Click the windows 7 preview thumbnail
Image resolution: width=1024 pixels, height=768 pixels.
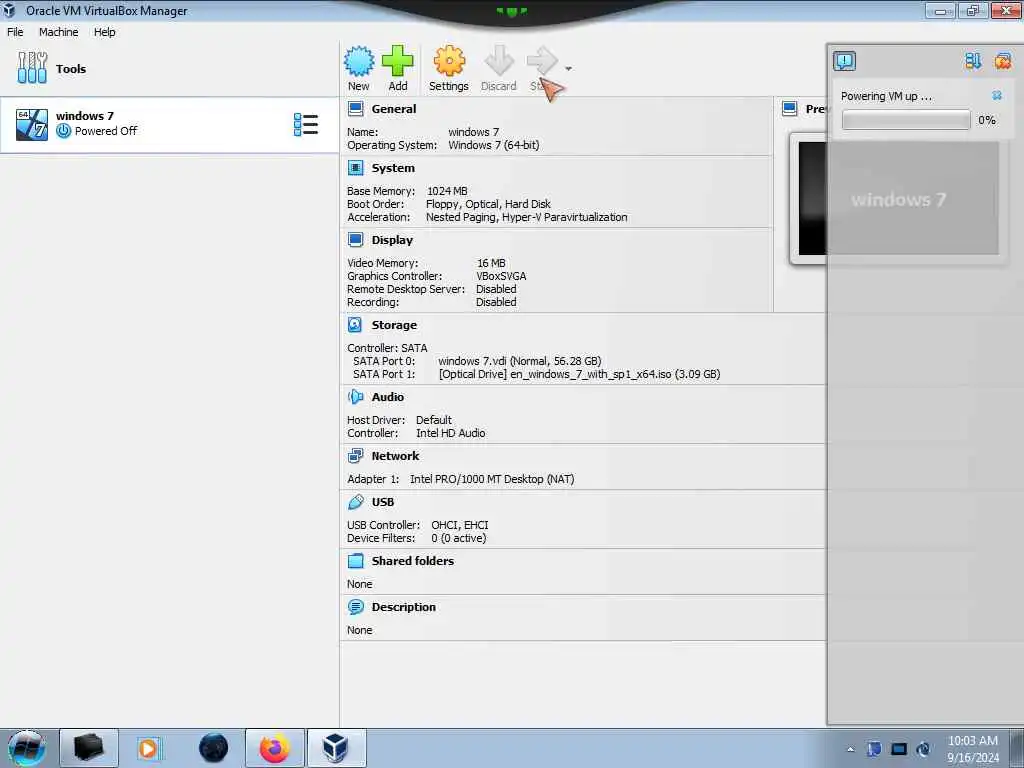(898, 199)
